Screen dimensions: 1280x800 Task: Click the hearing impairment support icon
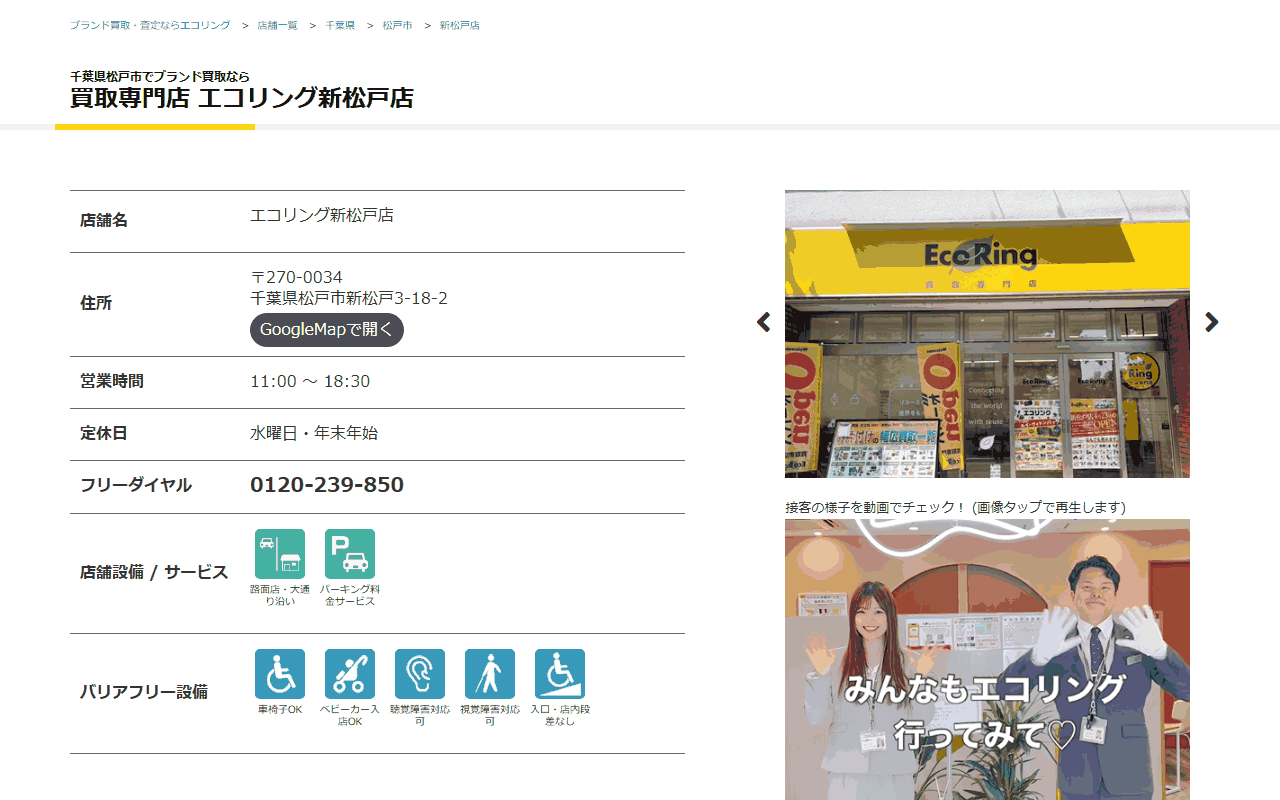[x=420, y=674]
